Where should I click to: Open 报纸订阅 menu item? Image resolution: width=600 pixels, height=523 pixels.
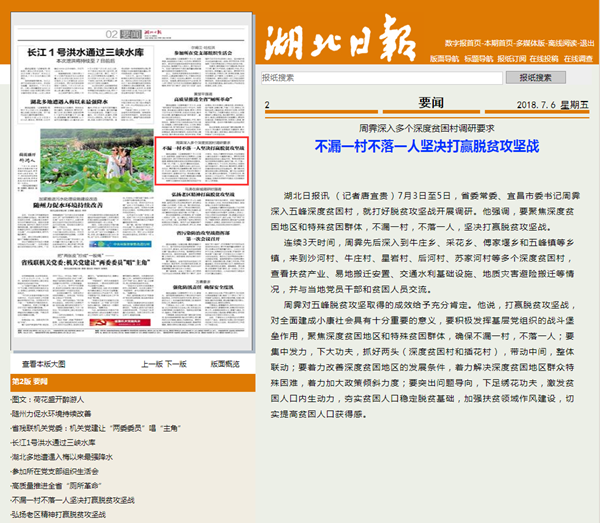pos(512,59)
